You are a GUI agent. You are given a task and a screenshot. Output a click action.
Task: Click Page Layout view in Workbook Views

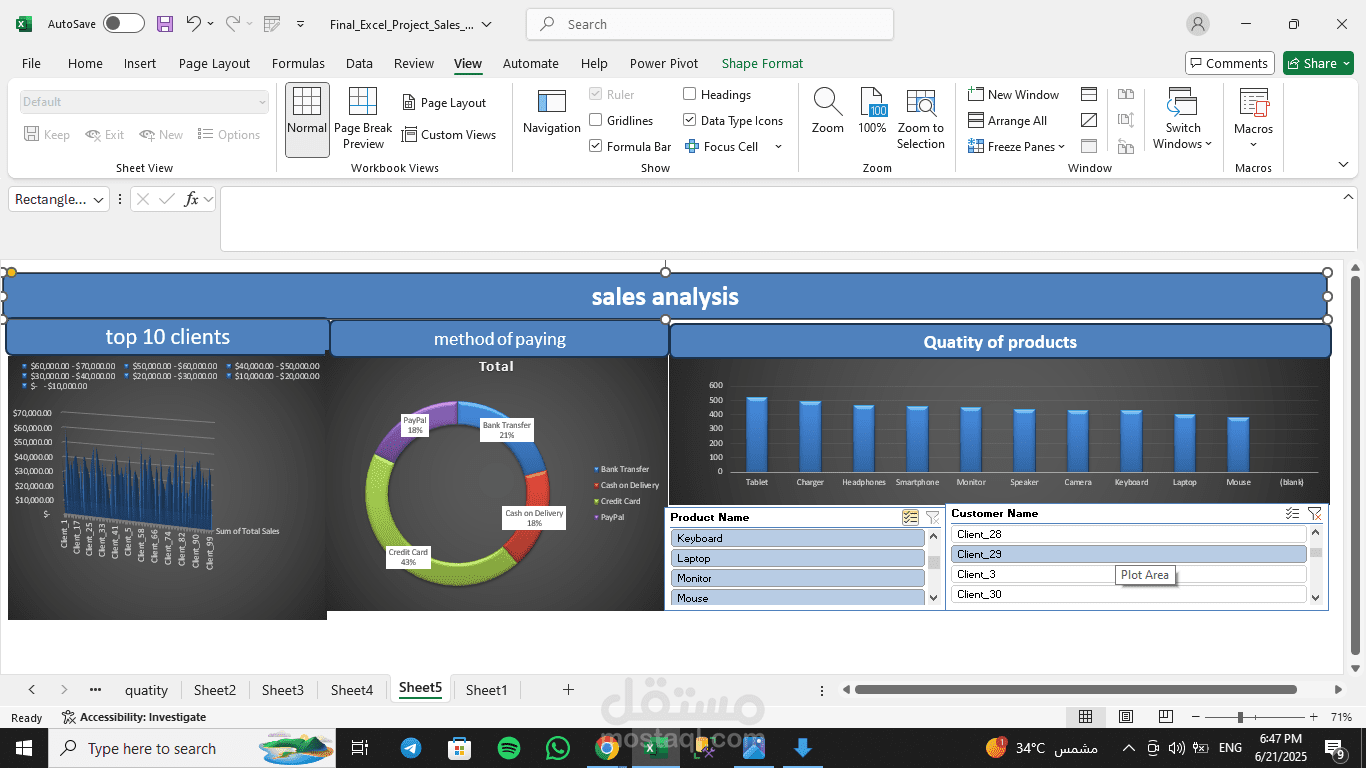point(444,102)
